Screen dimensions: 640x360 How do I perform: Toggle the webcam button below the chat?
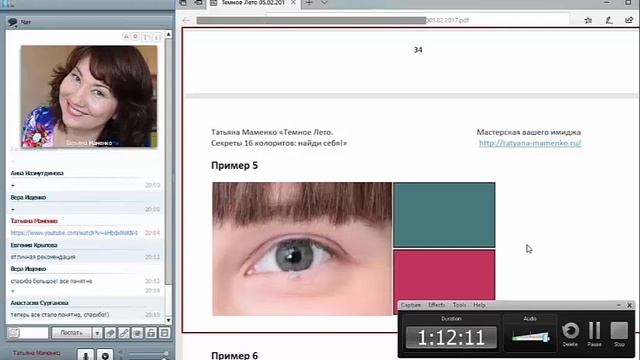[105, 355]
